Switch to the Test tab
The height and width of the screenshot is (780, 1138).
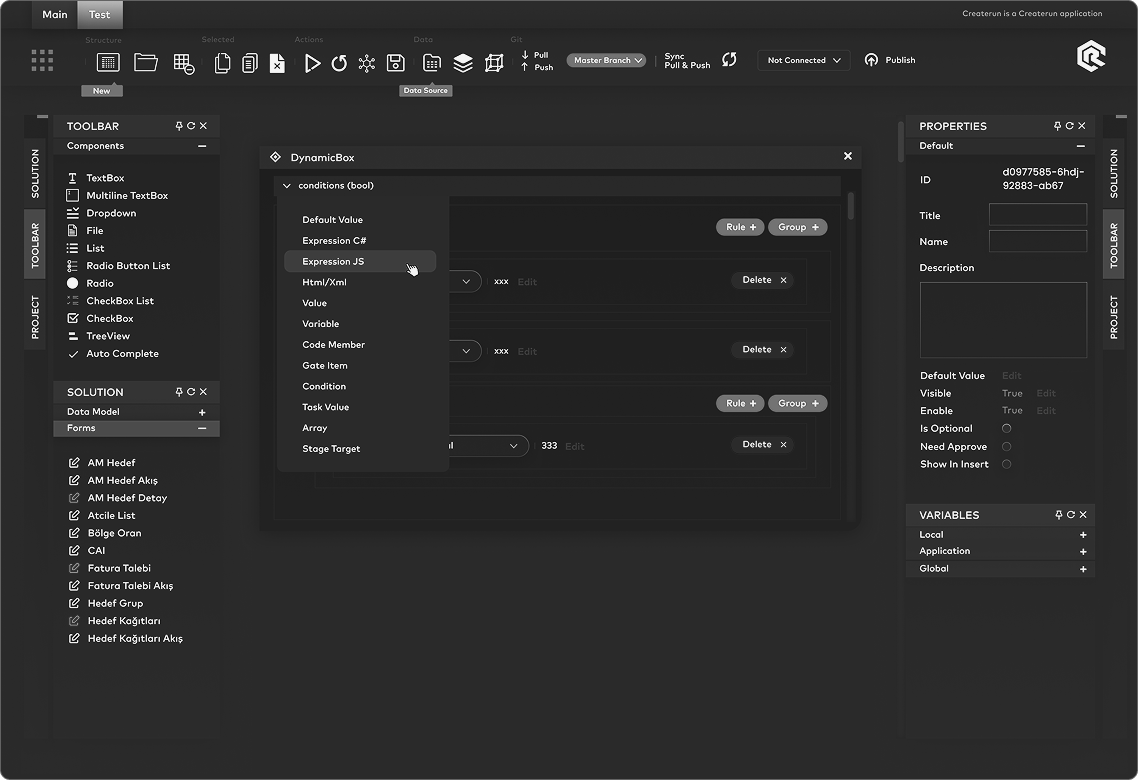(100, 14)
